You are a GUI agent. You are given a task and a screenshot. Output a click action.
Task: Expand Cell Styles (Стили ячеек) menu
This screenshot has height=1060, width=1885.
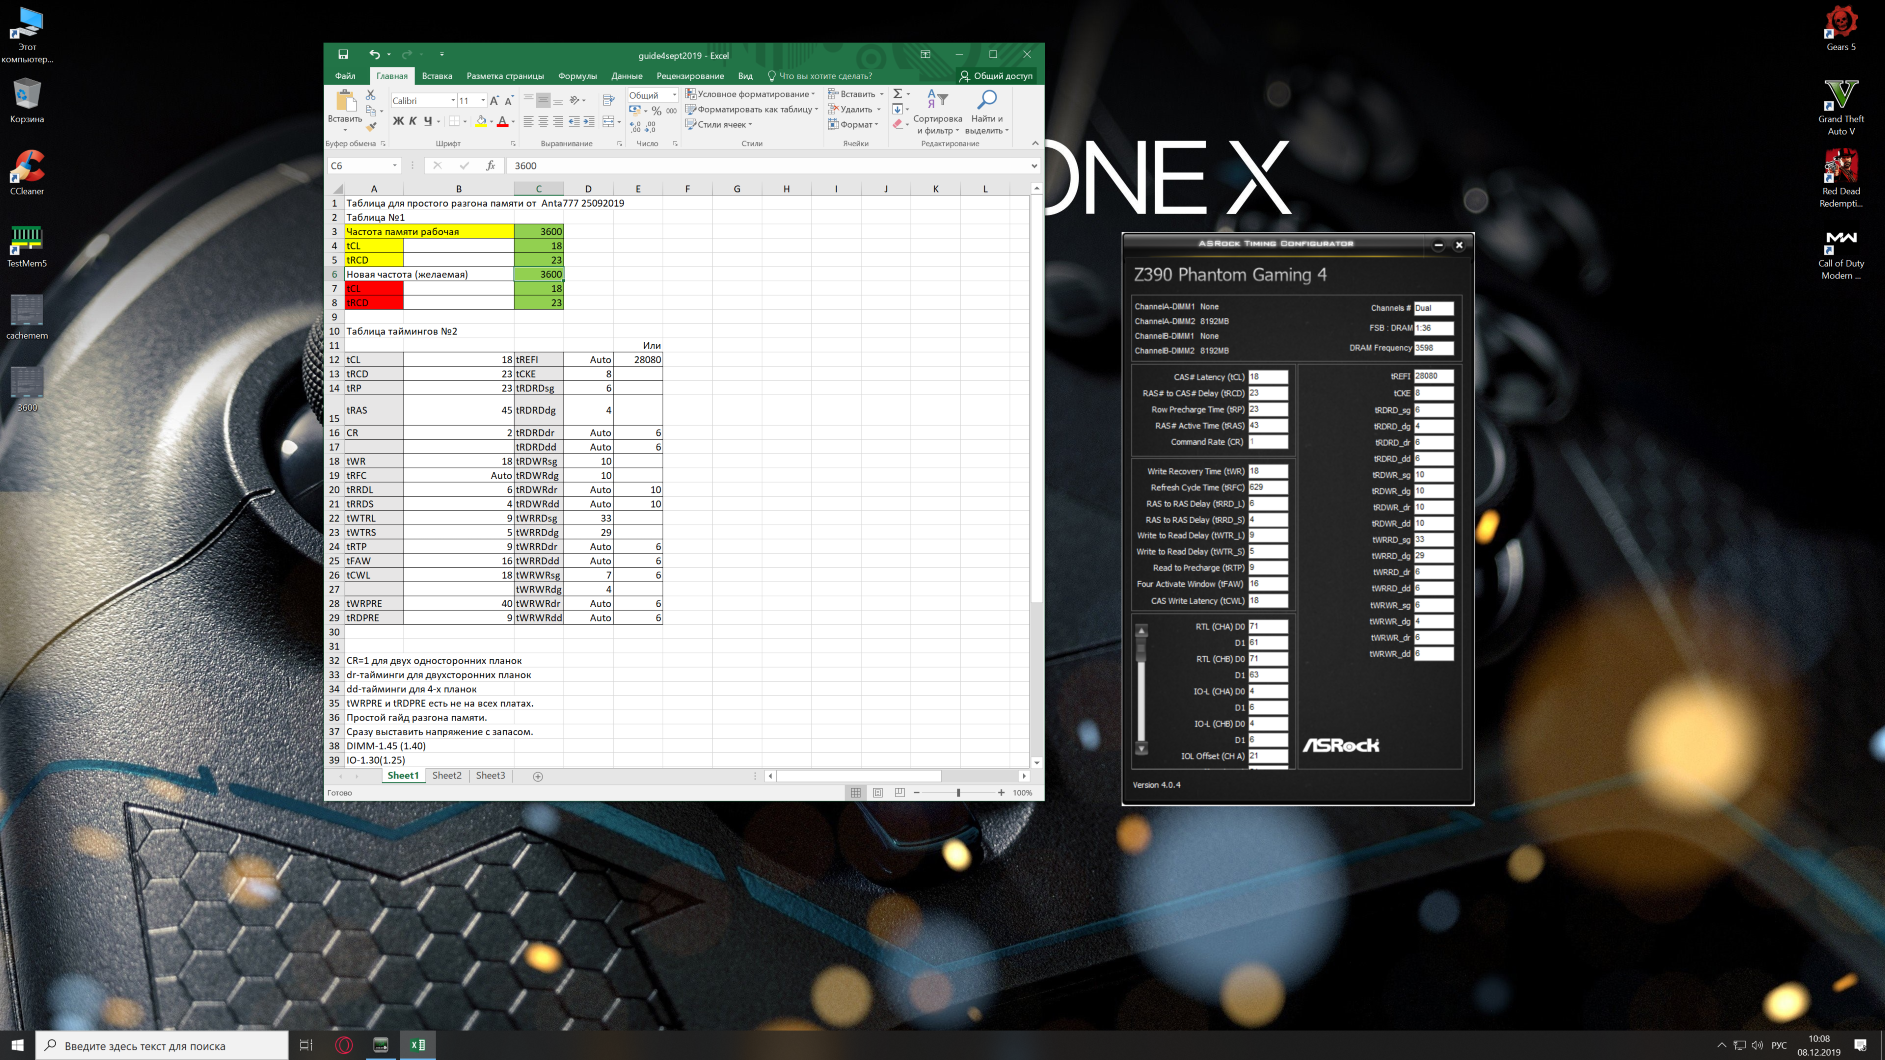click(719, 125)
